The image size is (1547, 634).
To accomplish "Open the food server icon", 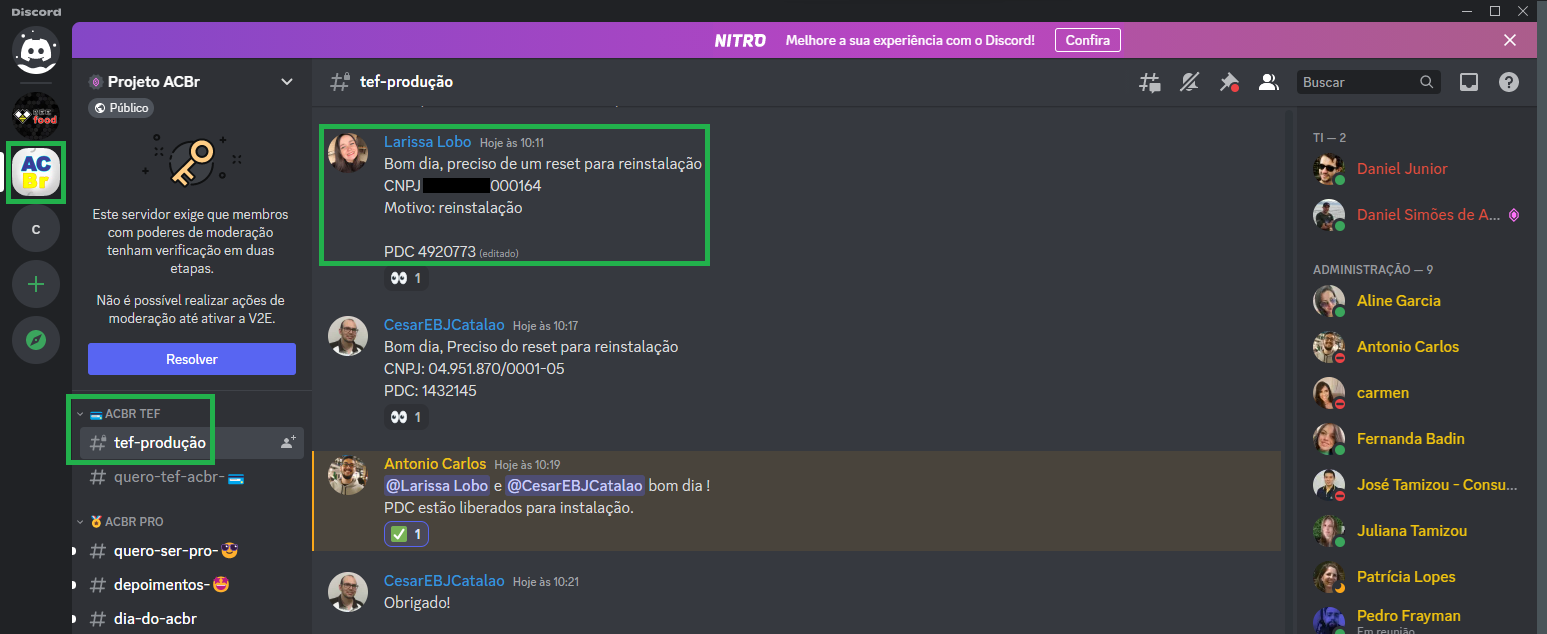I will [x=36, y=116].
